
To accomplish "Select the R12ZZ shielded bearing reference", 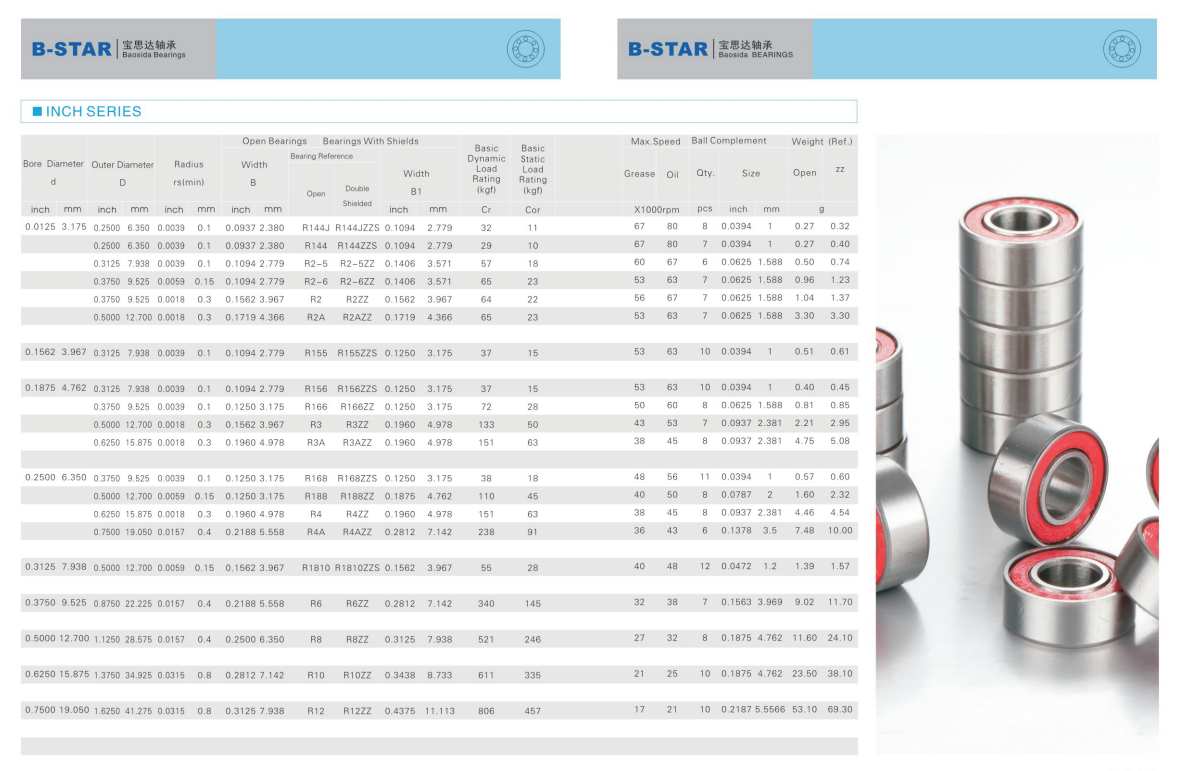I will pos(357,710).
